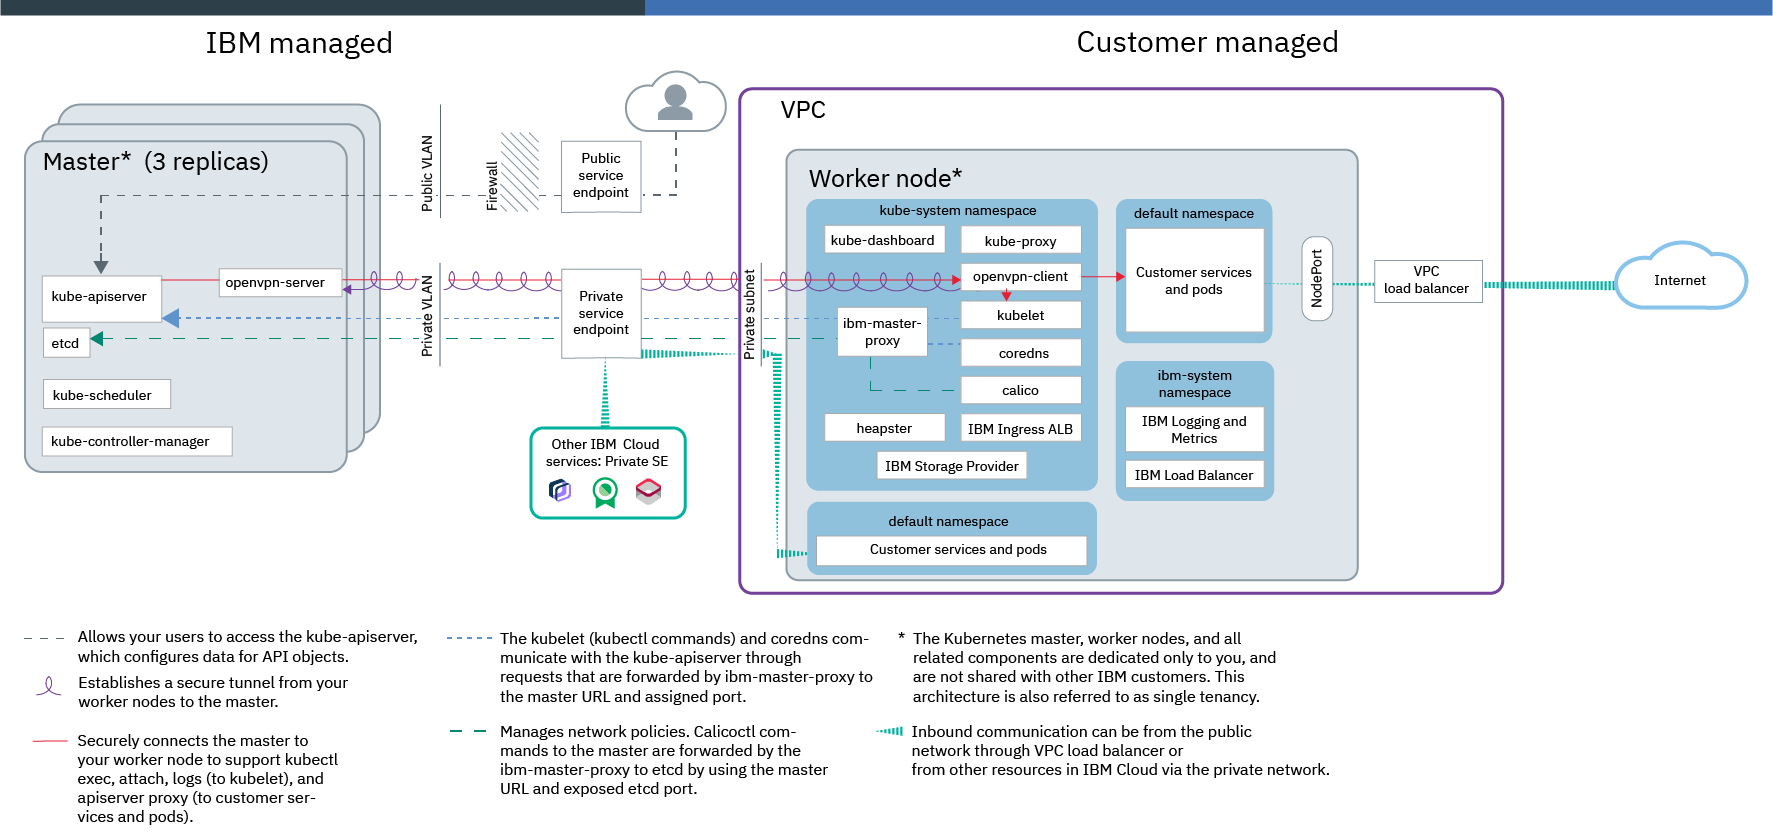Click the red cube icon under Private SE
1773x838 pixels.
click(x=649, y=490)
